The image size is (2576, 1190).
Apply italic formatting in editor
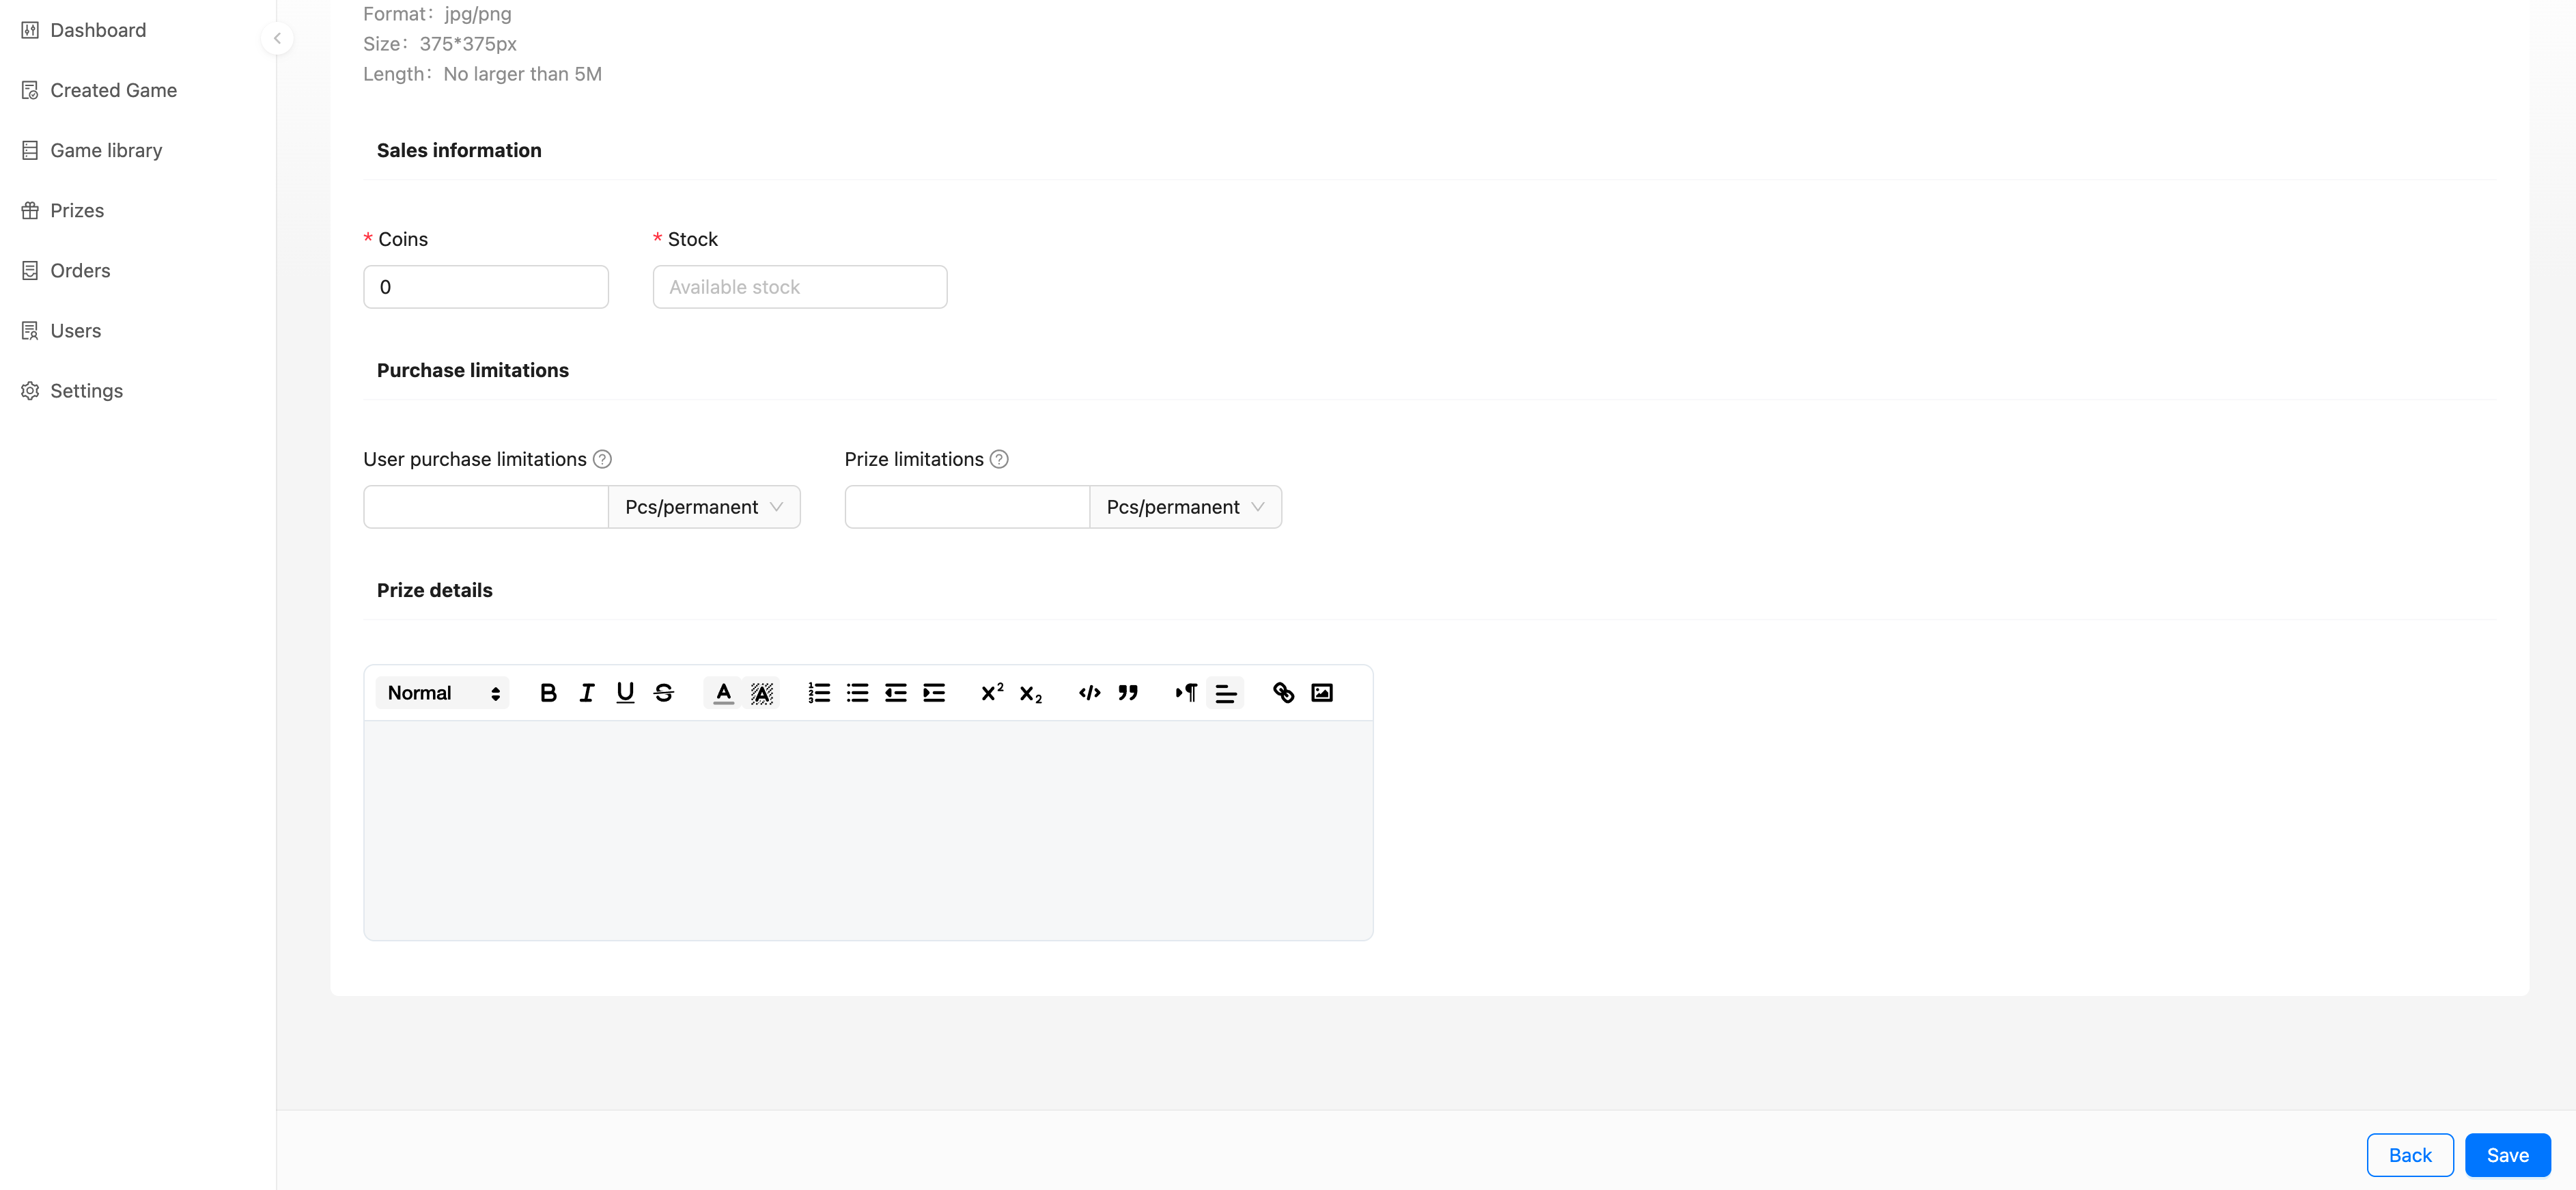click(x=587, y=693)
